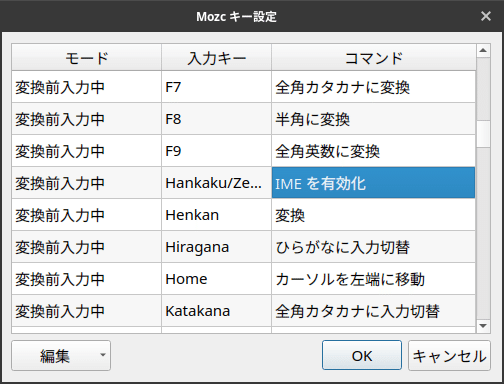Select the F9 key cell

point(217,151)
